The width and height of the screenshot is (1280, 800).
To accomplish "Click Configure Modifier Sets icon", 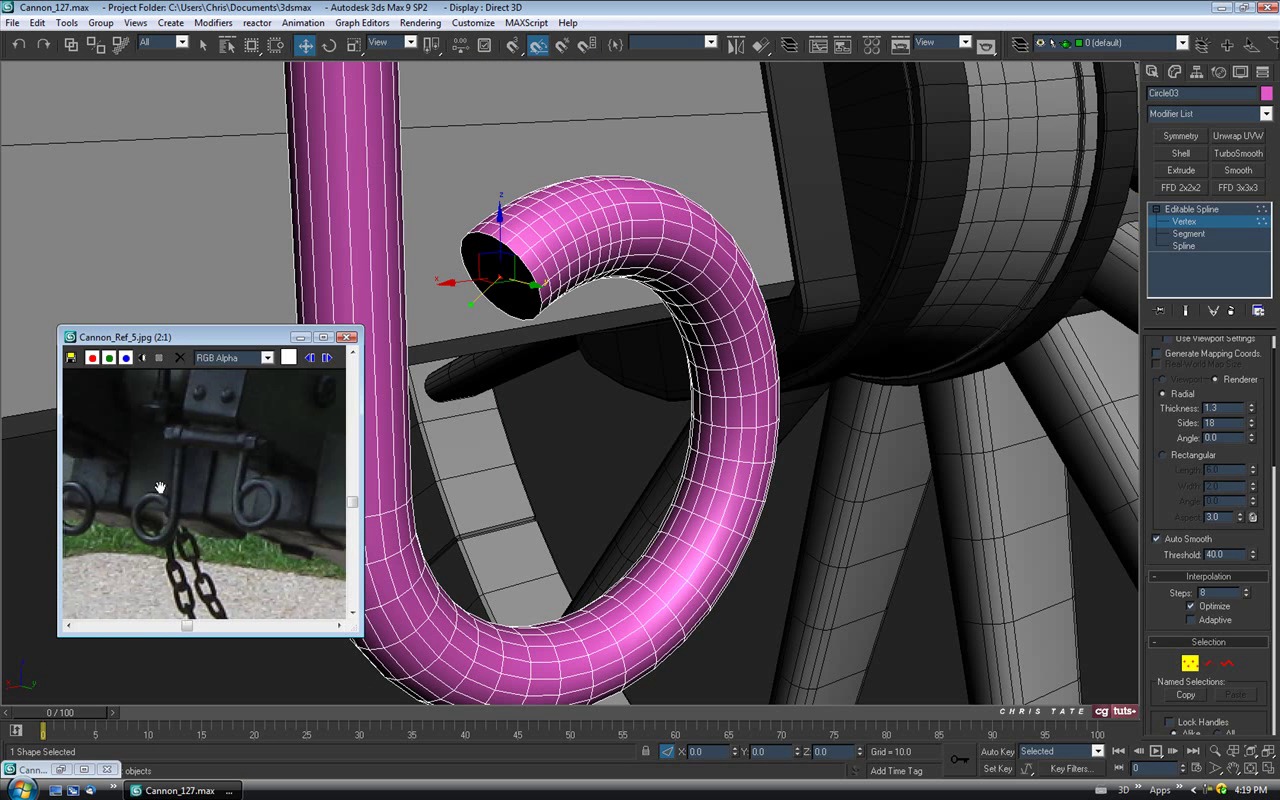I will (1258, 311).
